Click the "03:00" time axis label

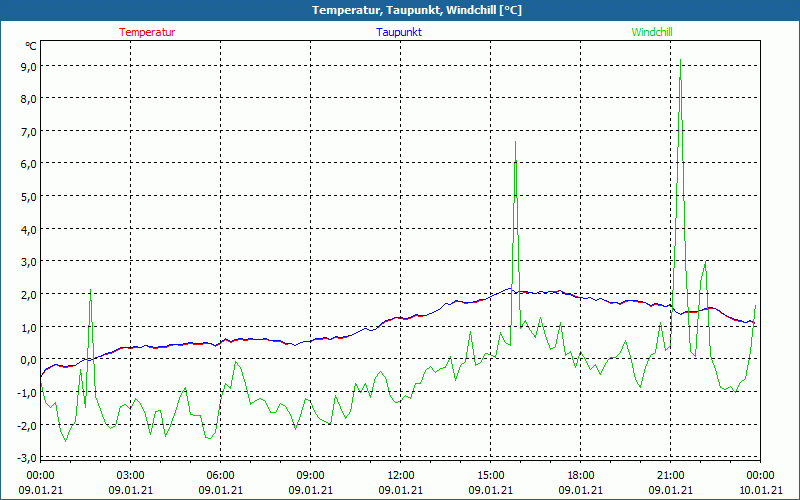point(131,476)
